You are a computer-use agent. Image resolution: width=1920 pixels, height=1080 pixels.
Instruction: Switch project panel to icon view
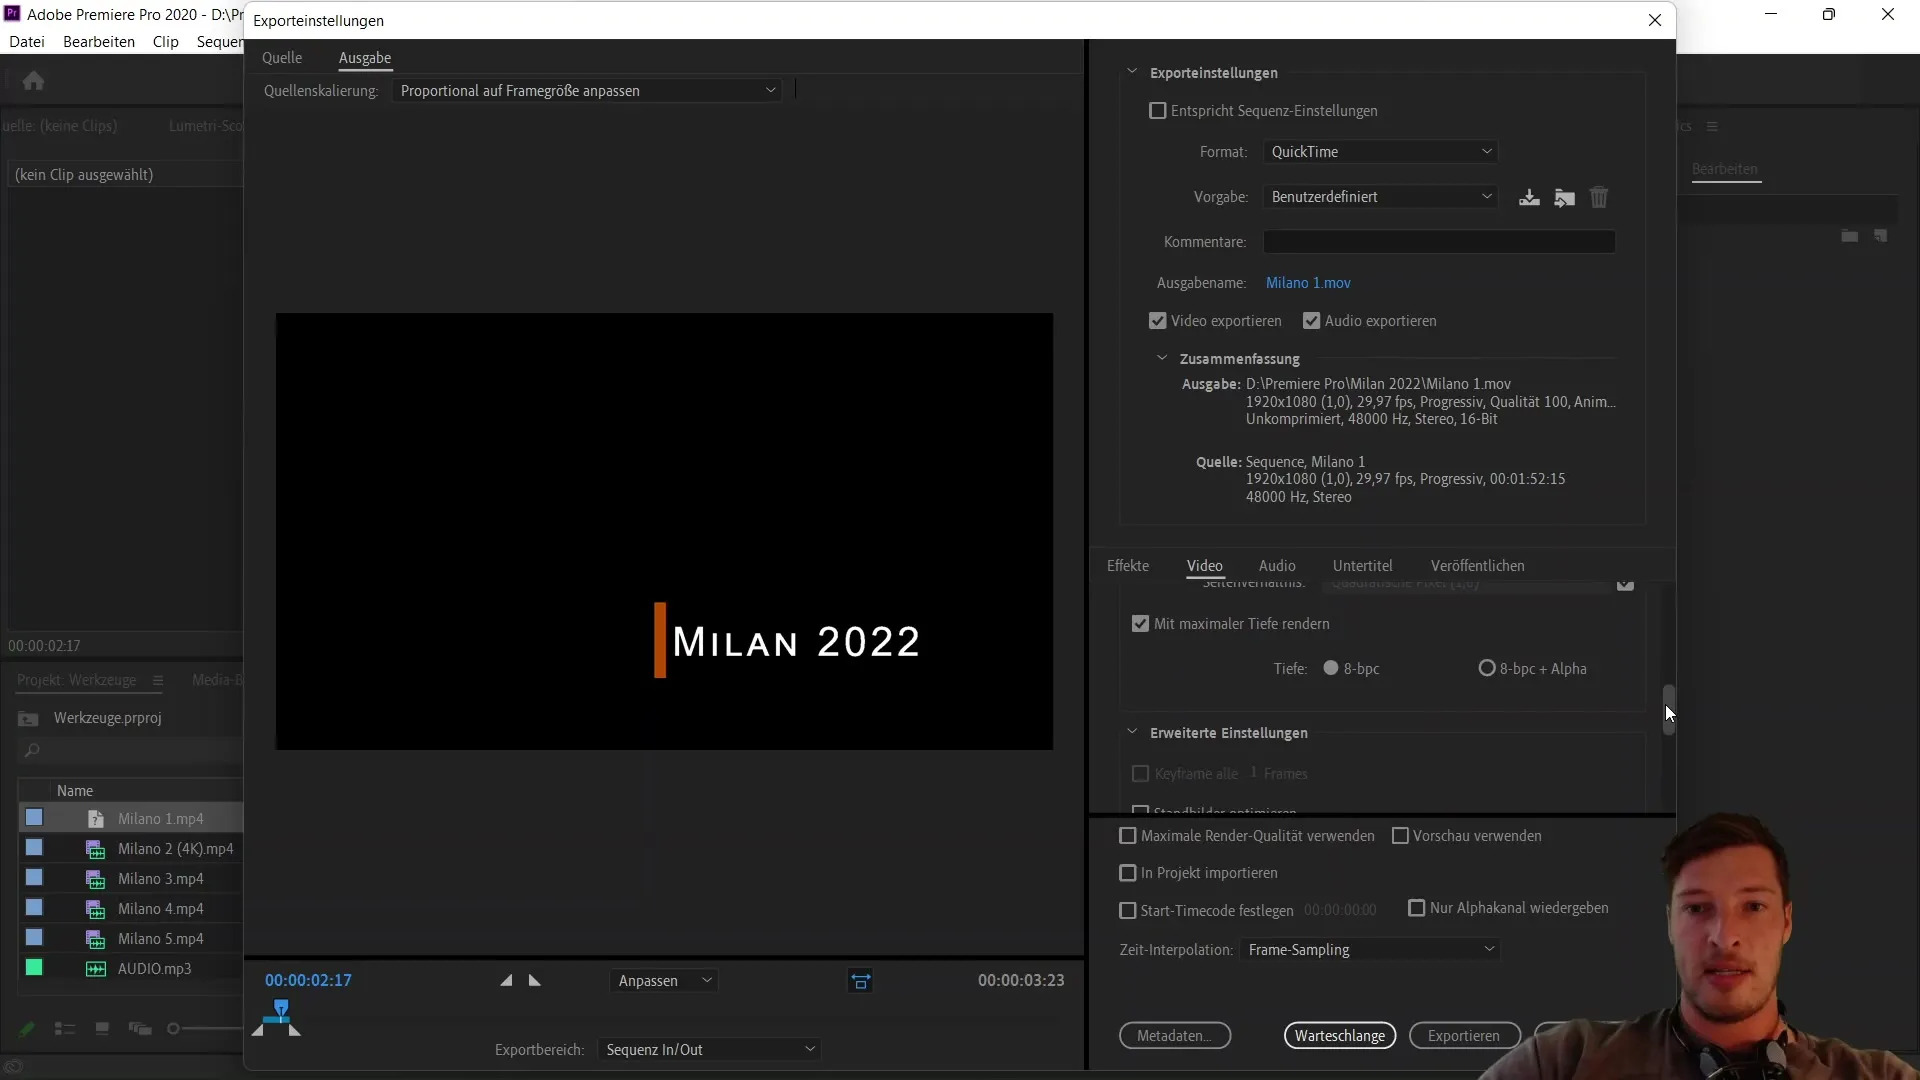(x=102, y=1029)
